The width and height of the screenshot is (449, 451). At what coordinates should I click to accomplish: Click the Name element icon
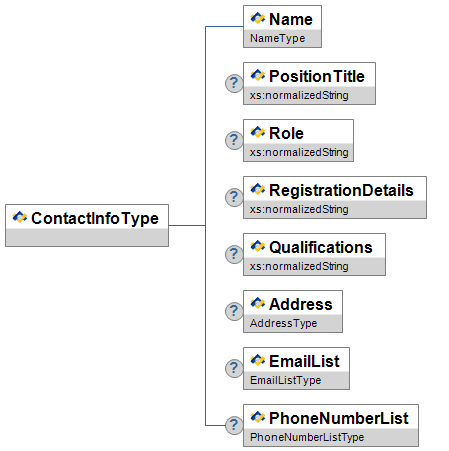click(x=258, y=18)
